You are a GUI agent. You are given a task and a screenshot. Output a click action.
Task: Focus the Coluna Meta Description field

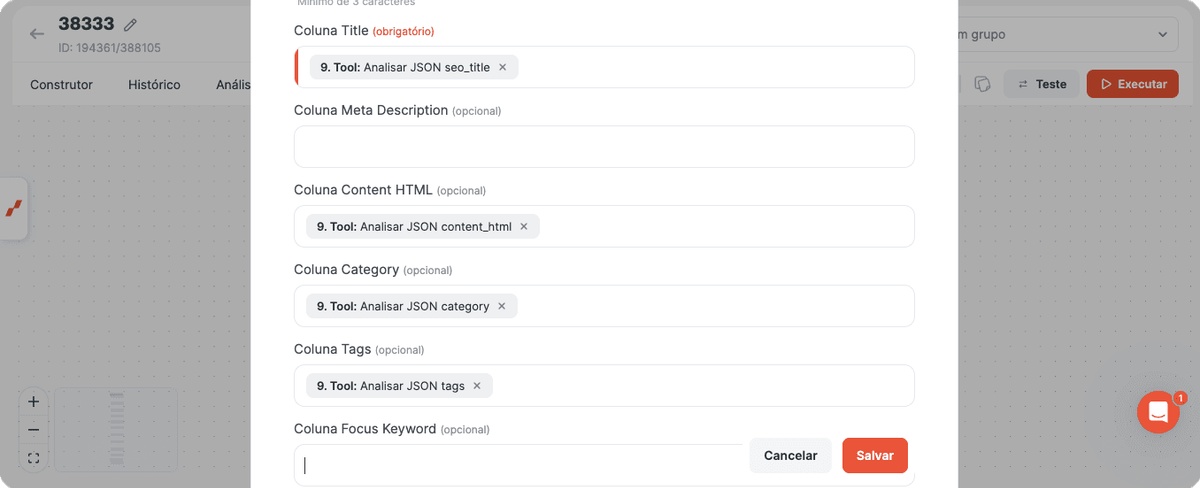pyautogui.click(x=604, y=146)
